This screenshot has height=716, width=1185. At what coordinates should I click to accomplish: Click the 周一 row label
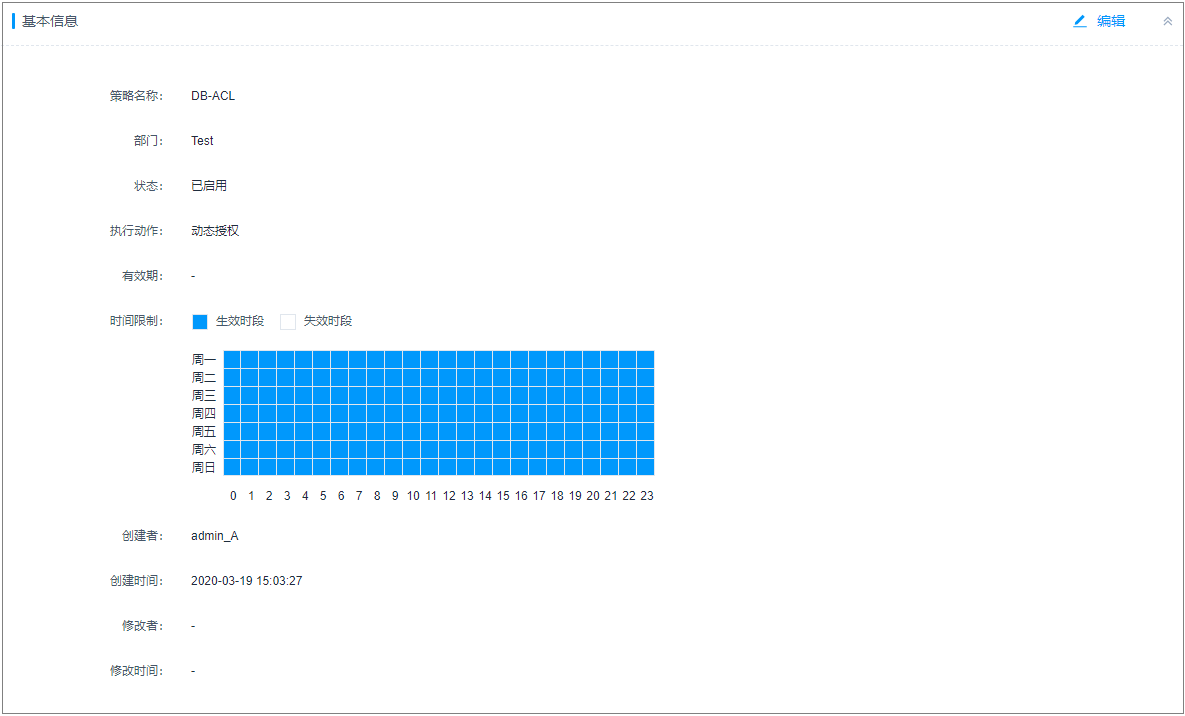tap(204, 359)
